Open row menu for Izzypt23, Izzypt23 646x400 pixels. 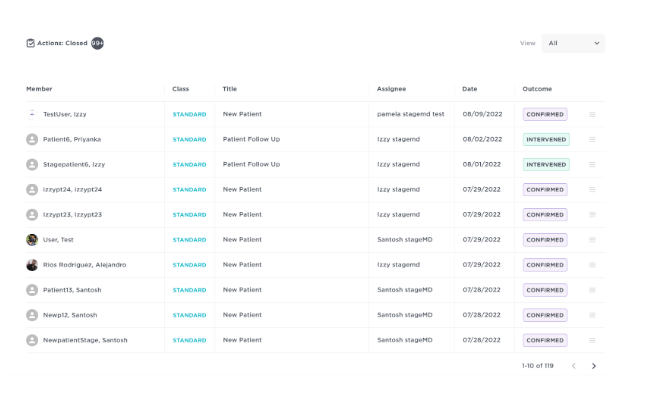(592, 214)
